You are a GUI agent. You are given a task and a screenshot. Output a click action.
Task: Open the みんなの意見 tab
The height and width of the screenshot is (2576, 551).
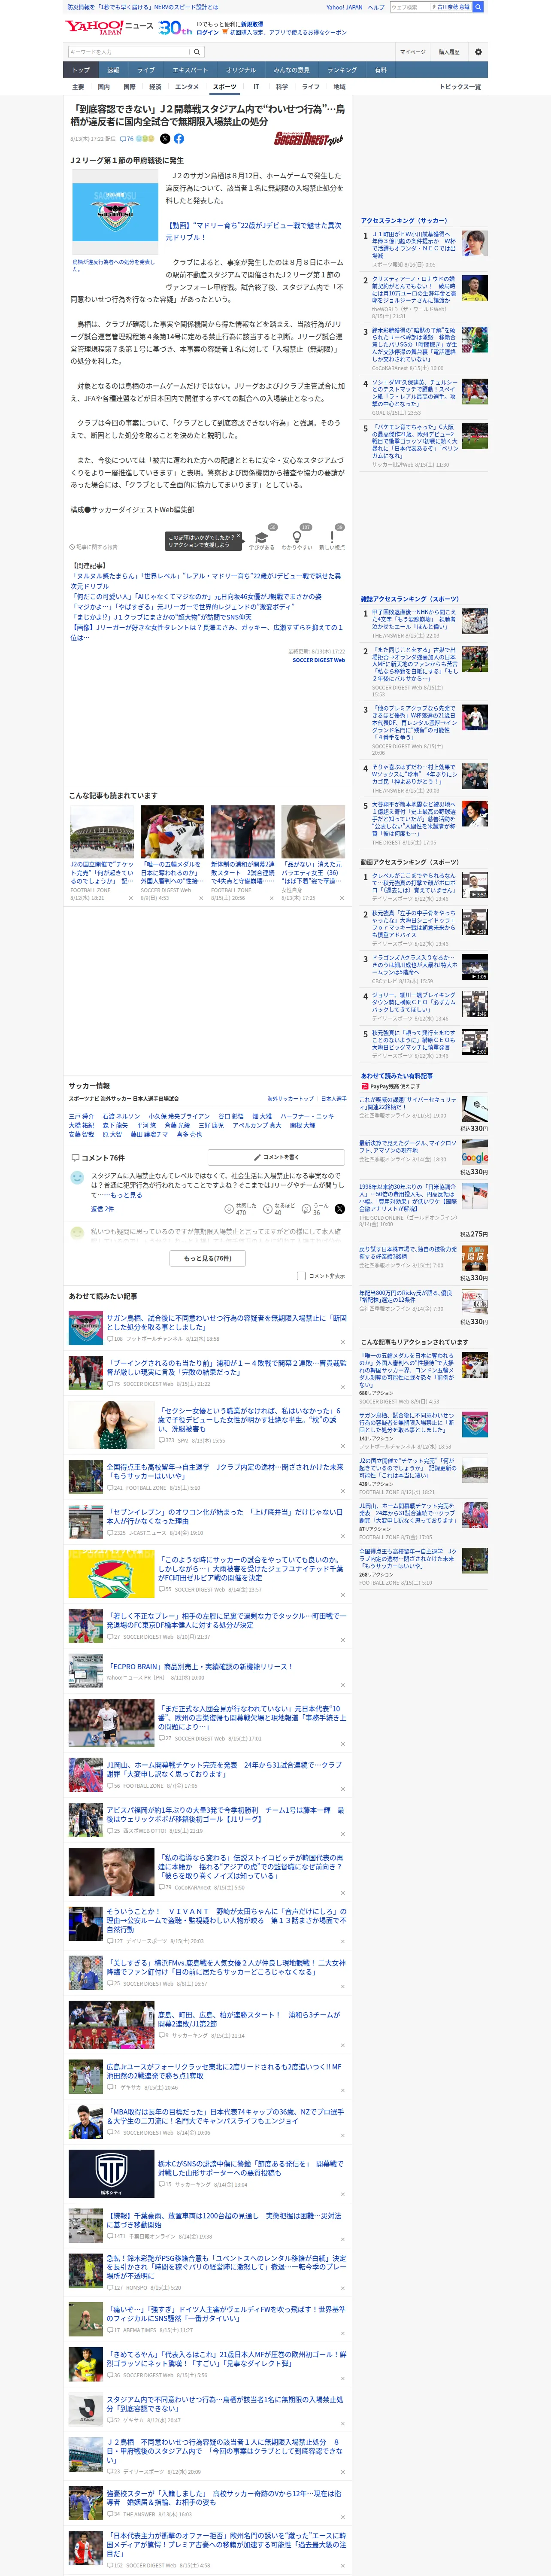292,70
